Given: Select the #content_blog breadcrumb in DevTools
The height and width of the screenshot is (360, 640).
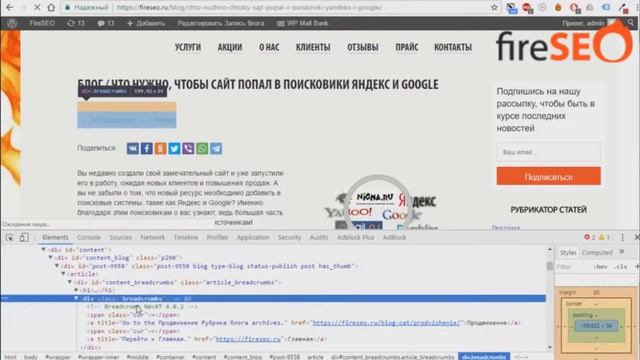Looking at the screenshot, I should (x=242, y=357).
